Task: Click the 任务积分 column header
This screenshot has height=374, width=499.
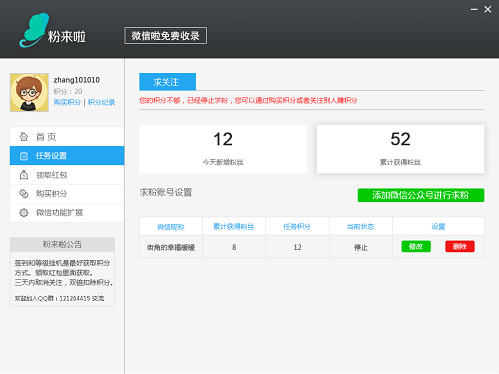Action: coord(297,227)
